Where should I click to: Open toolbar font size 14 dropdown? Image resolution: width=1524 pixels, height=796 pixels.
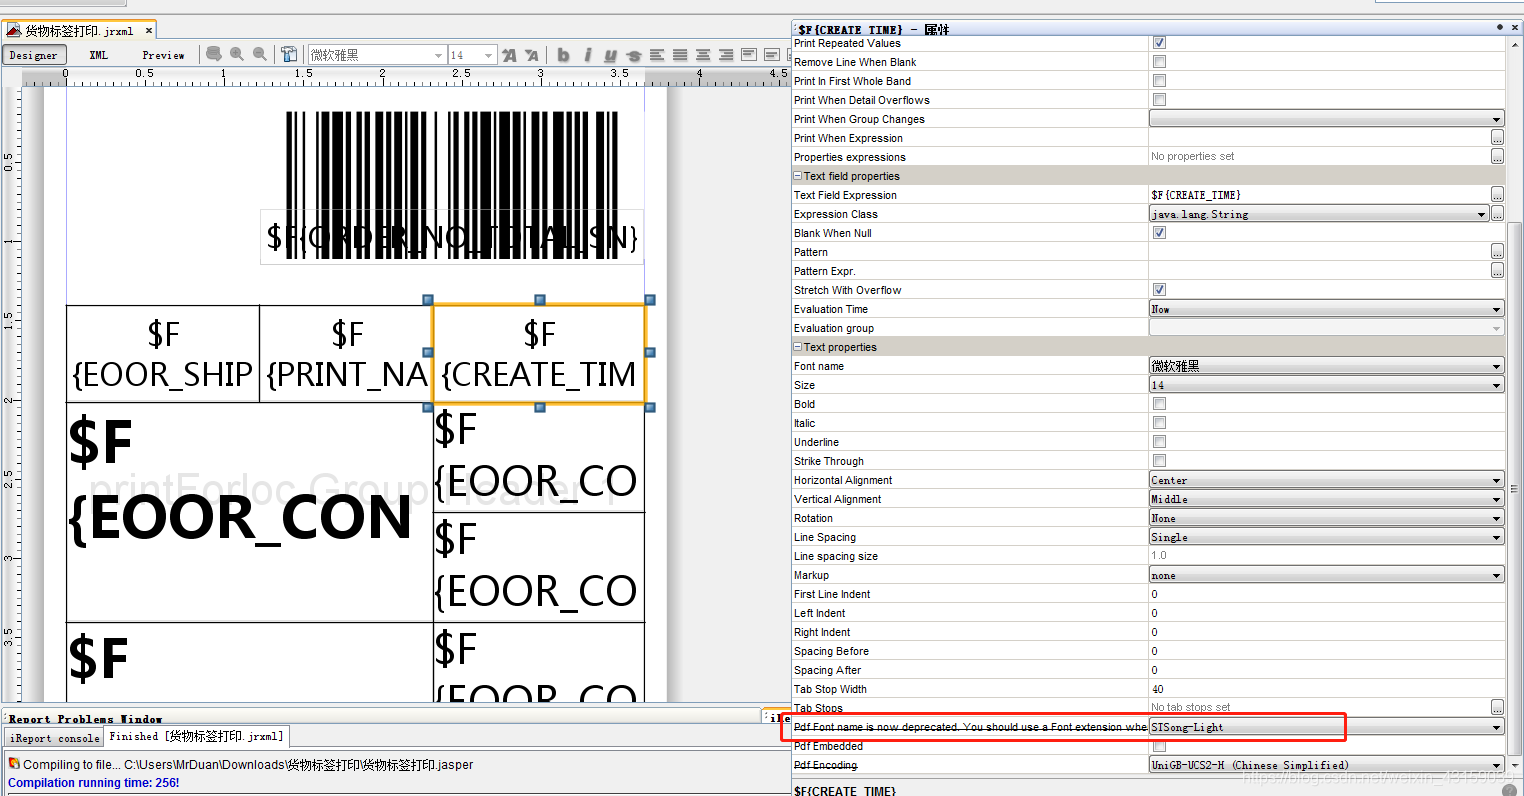tap(472, 55)
